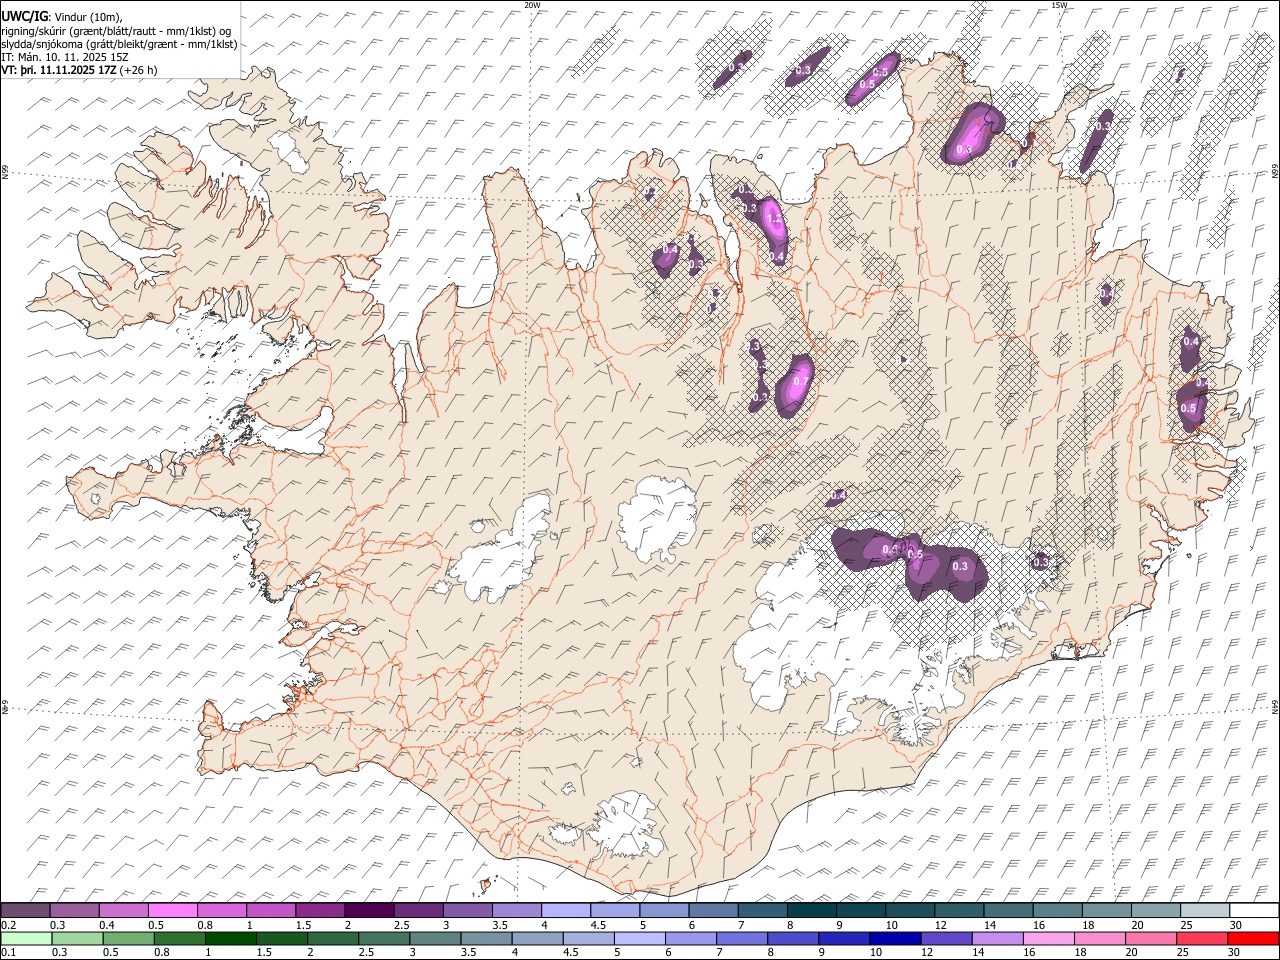This screenshot has height=960, width=1280.
Task: Click the '18' label under upper legend
Action: (x=1088, y=925)
